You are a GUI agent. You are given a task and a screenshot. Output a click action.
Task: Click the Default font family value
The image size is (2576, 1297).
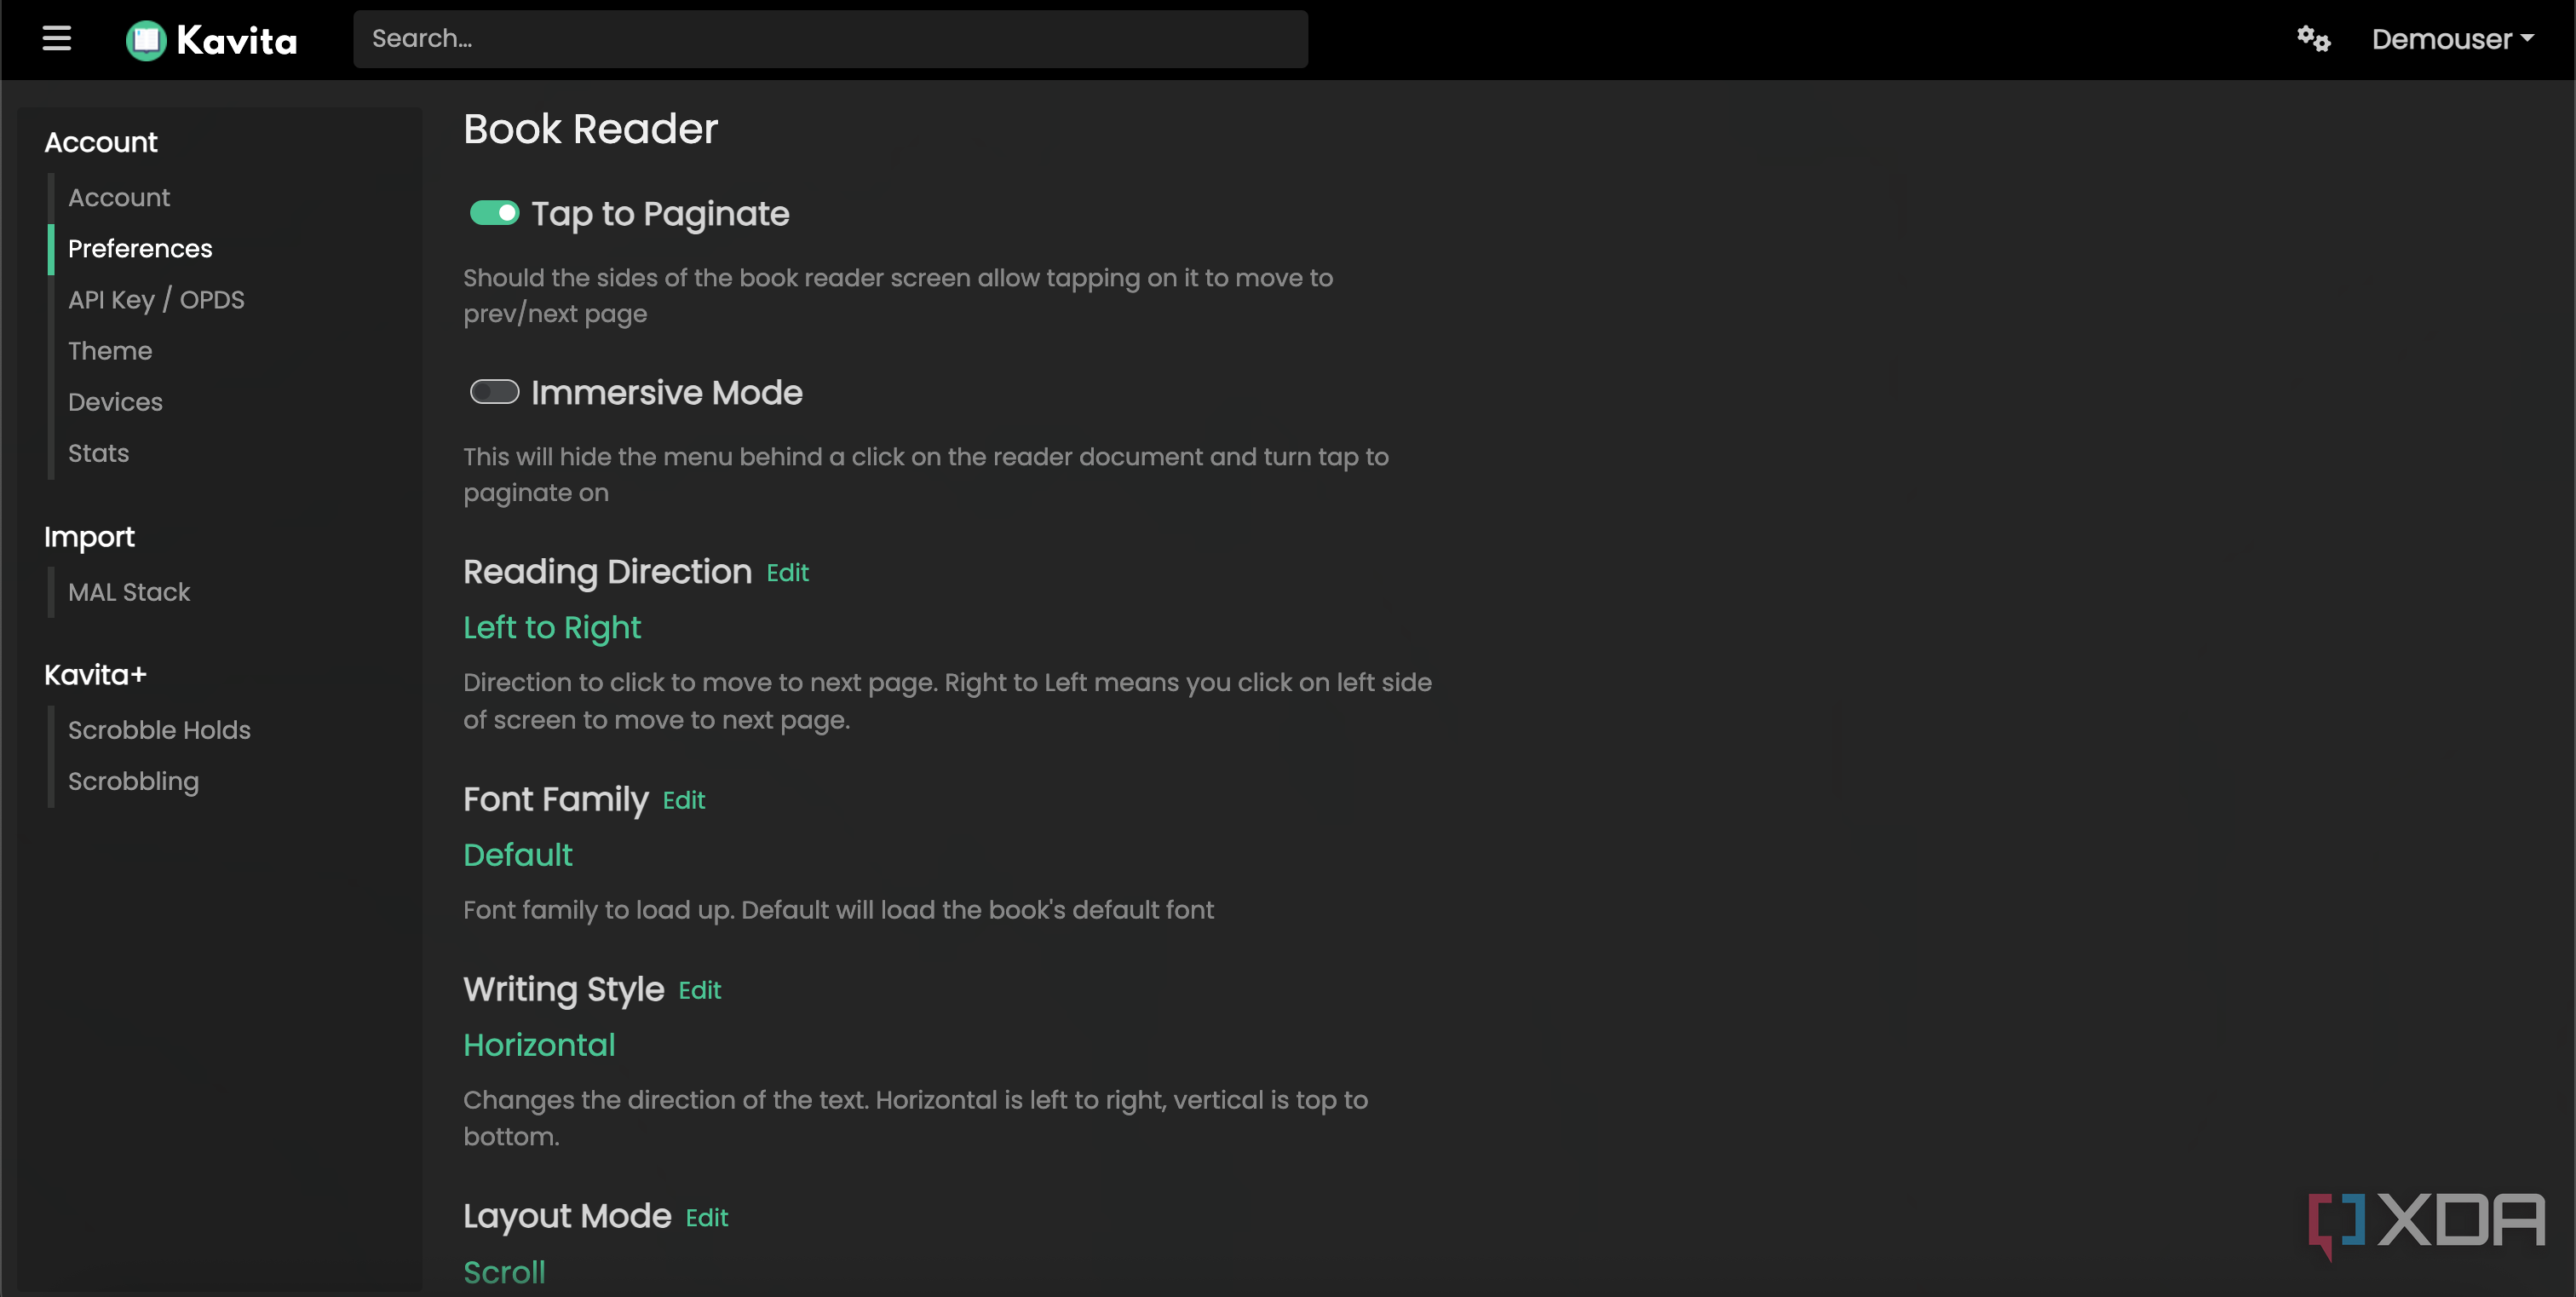(518, 855)
